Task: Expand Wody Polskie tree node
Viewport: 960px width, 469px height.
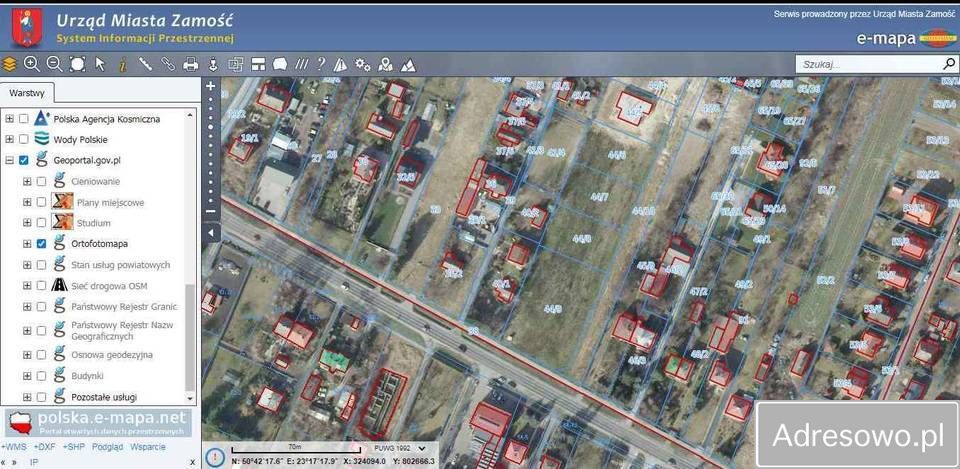Action: pos(9,139)
